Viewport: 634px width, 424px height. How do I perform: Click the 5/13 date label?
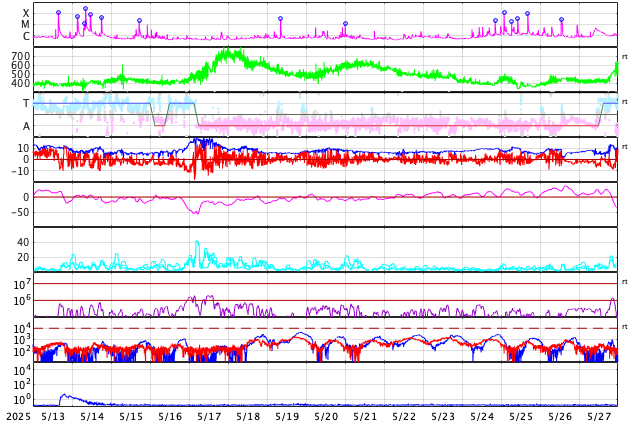point(53,416)
